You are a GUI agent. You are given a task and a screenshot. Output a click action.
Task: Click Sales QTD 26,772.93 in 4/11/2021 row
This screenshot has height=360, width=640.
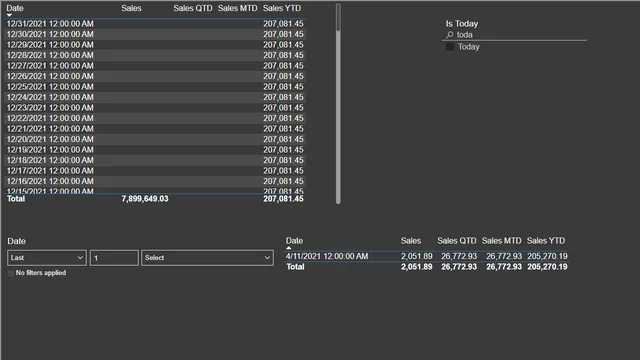[x=459, y=256]
